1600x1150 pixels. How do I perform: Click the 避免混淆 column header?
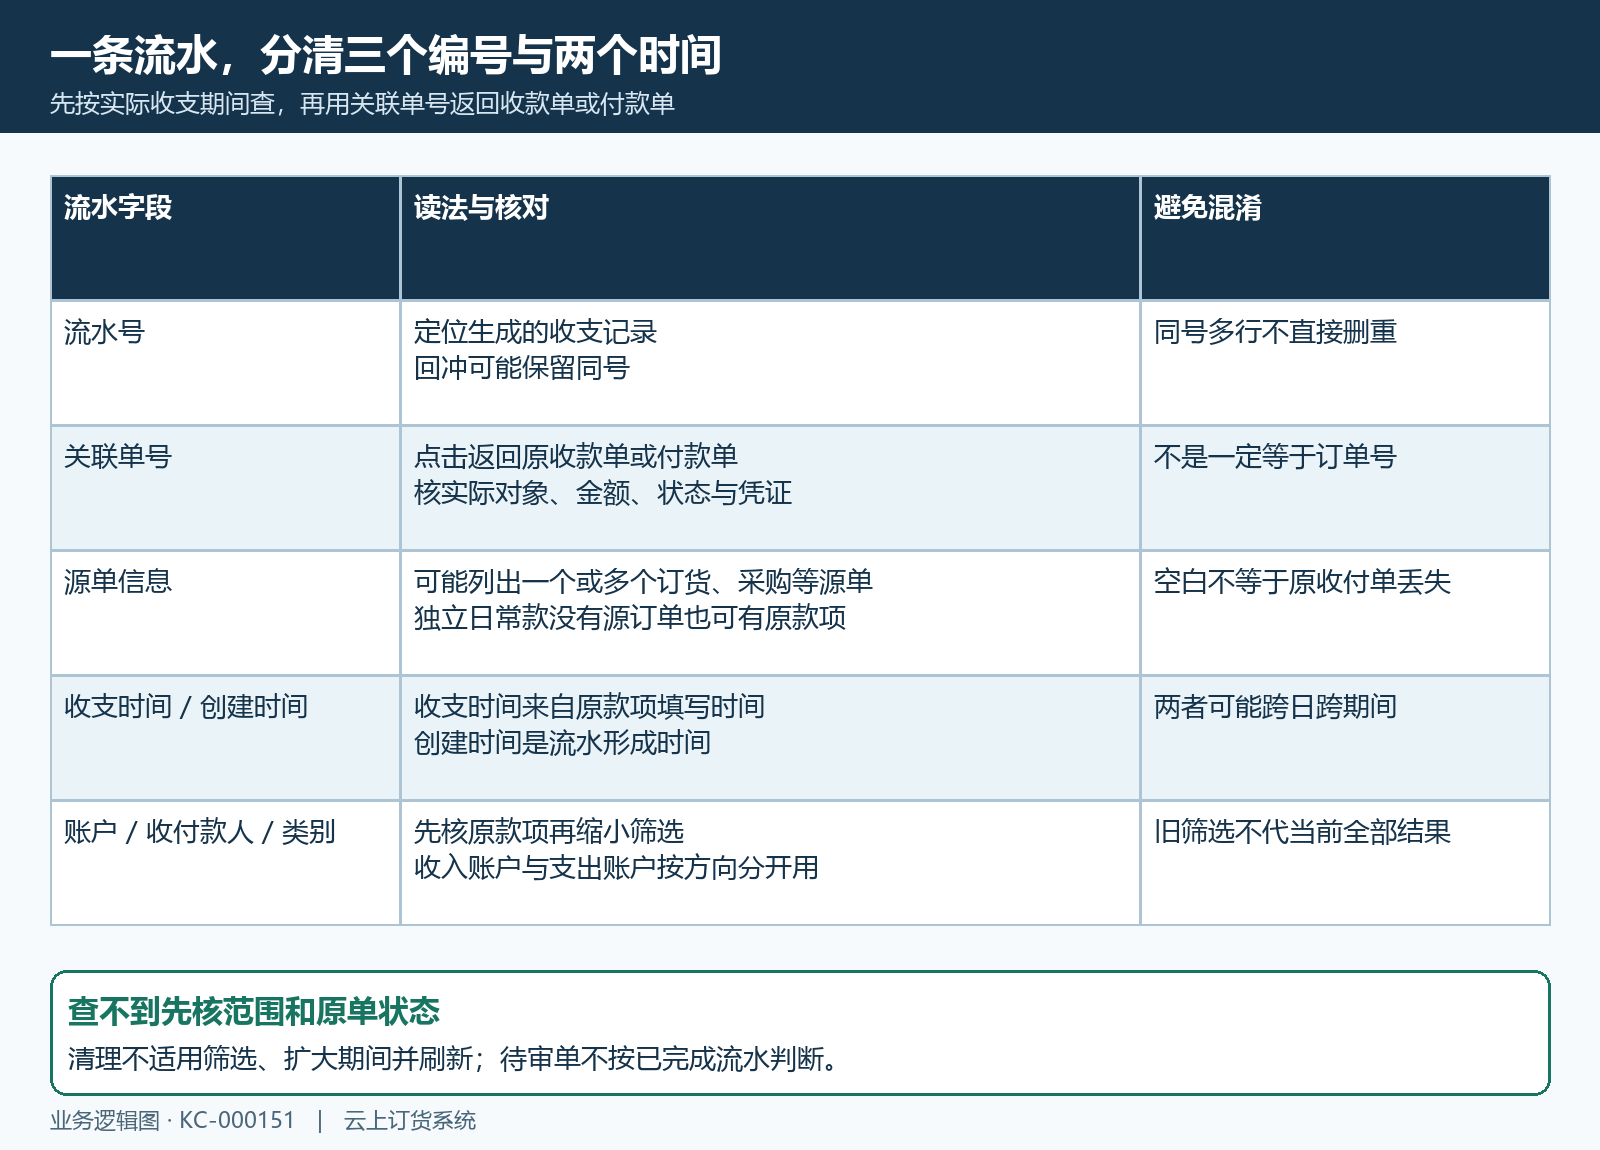click(x=1207, y=207)
